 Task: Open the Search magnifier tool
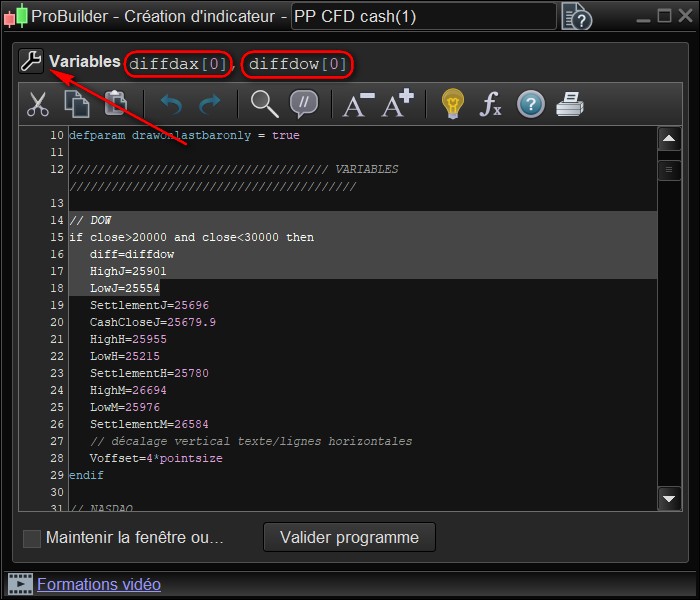264,104
